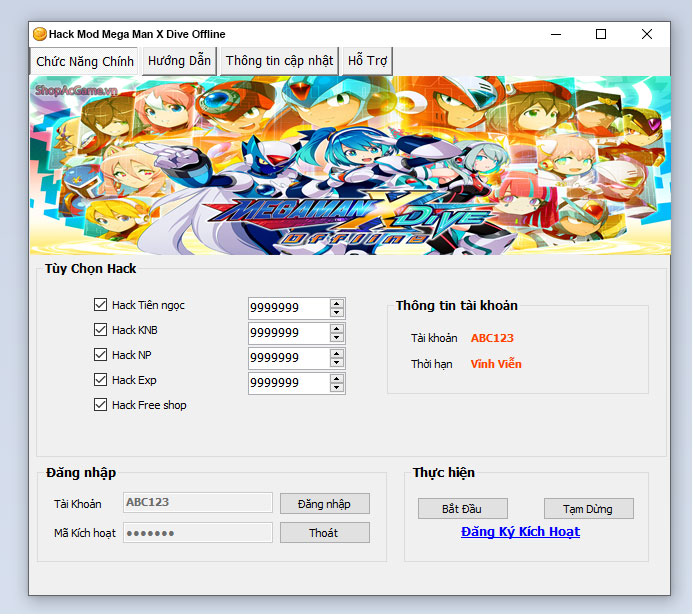
Task: Switch to Chức Năng Chính tab
Action: click(x=84, y=61)
